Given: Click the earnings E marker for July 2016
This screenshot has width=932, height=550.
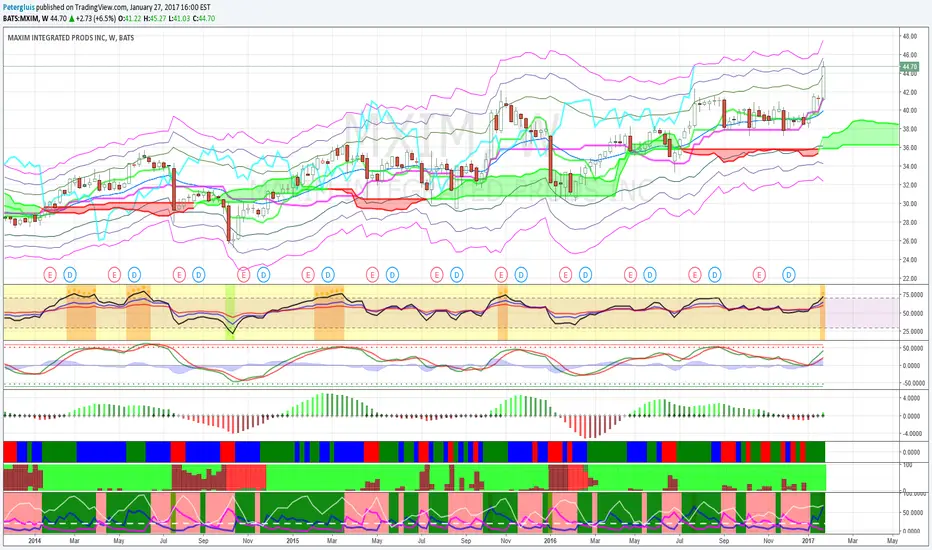Looking at the screenshot, I should coord(694,275).
